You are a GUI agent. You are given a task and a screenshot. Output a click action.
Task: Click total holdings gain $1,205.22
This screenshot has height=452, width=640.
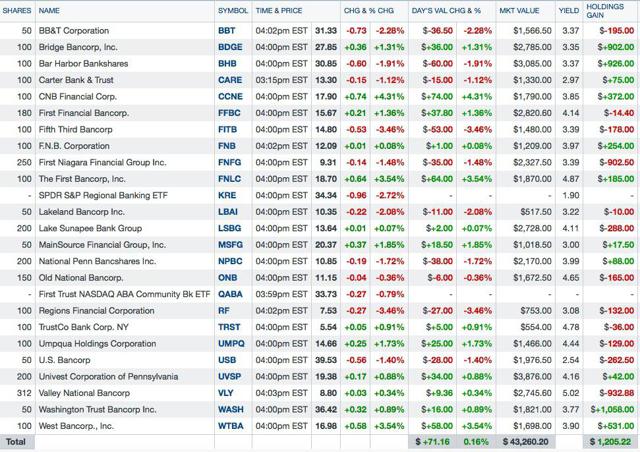point(610,442)
